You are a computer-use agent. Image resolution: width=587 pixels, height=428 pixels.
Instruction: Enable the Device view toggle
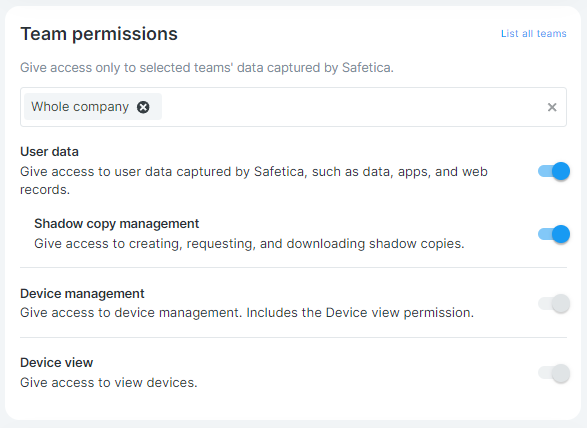coord(554,373)
